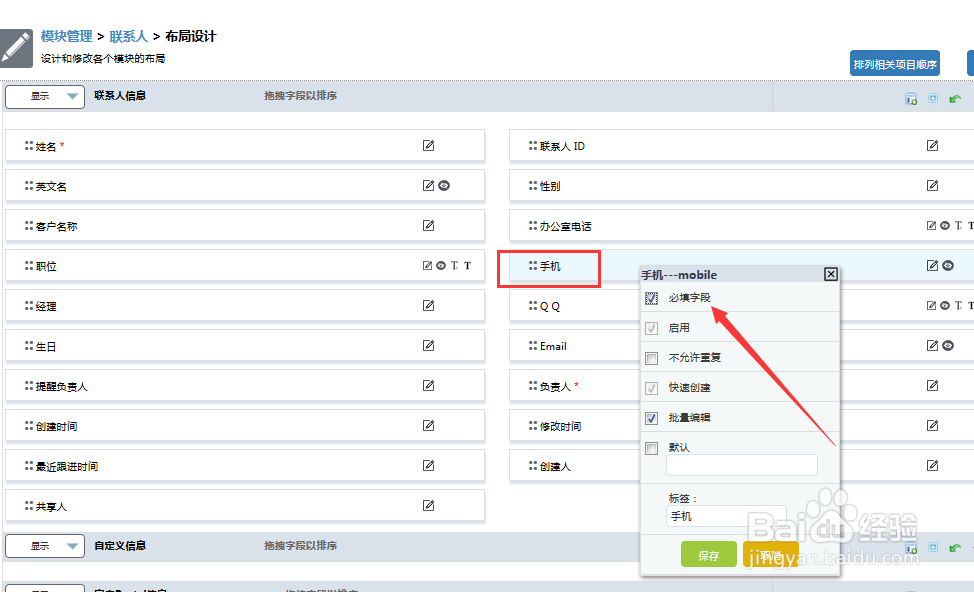This screenshot has height=592, width=974.
Task: Click the green 保存 button
Action: (709, 555)
